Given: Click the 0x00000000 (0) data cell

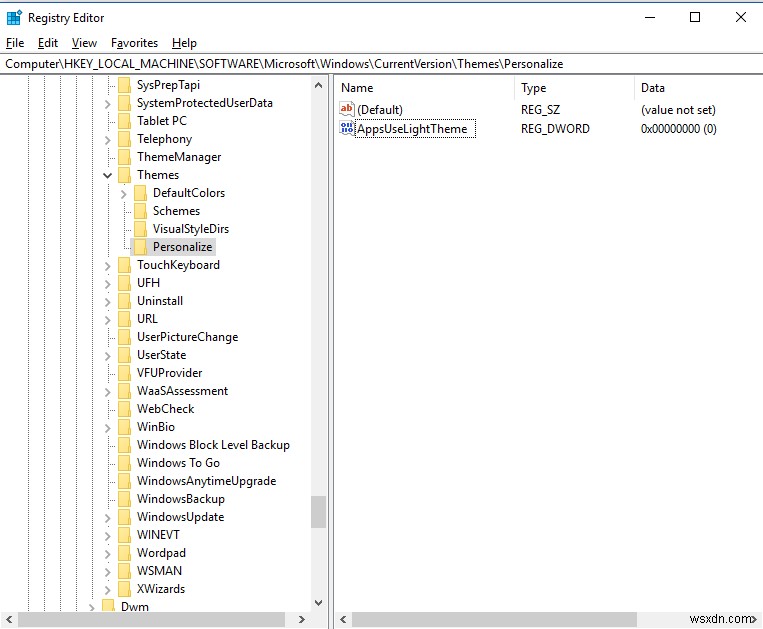Looking at the screenshot, I should tap(678, 129).
